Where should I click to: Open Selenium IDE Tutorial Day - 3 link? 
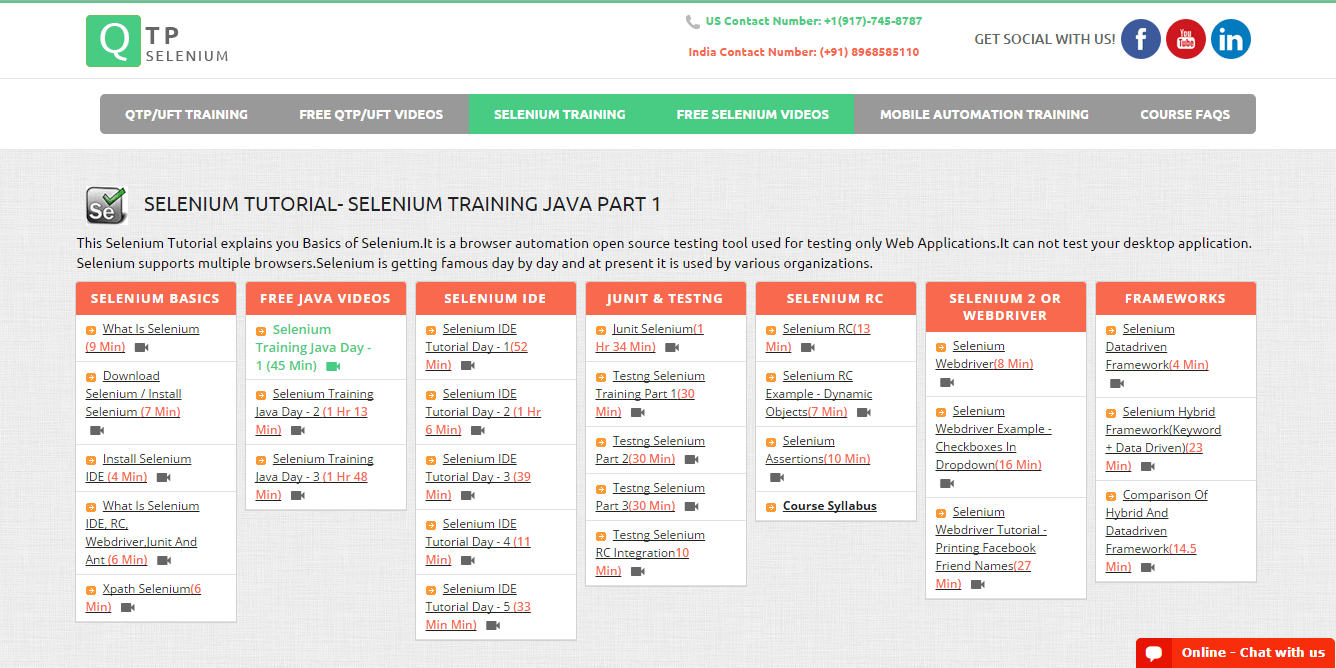pyautogui.click(x=479, y=477)
